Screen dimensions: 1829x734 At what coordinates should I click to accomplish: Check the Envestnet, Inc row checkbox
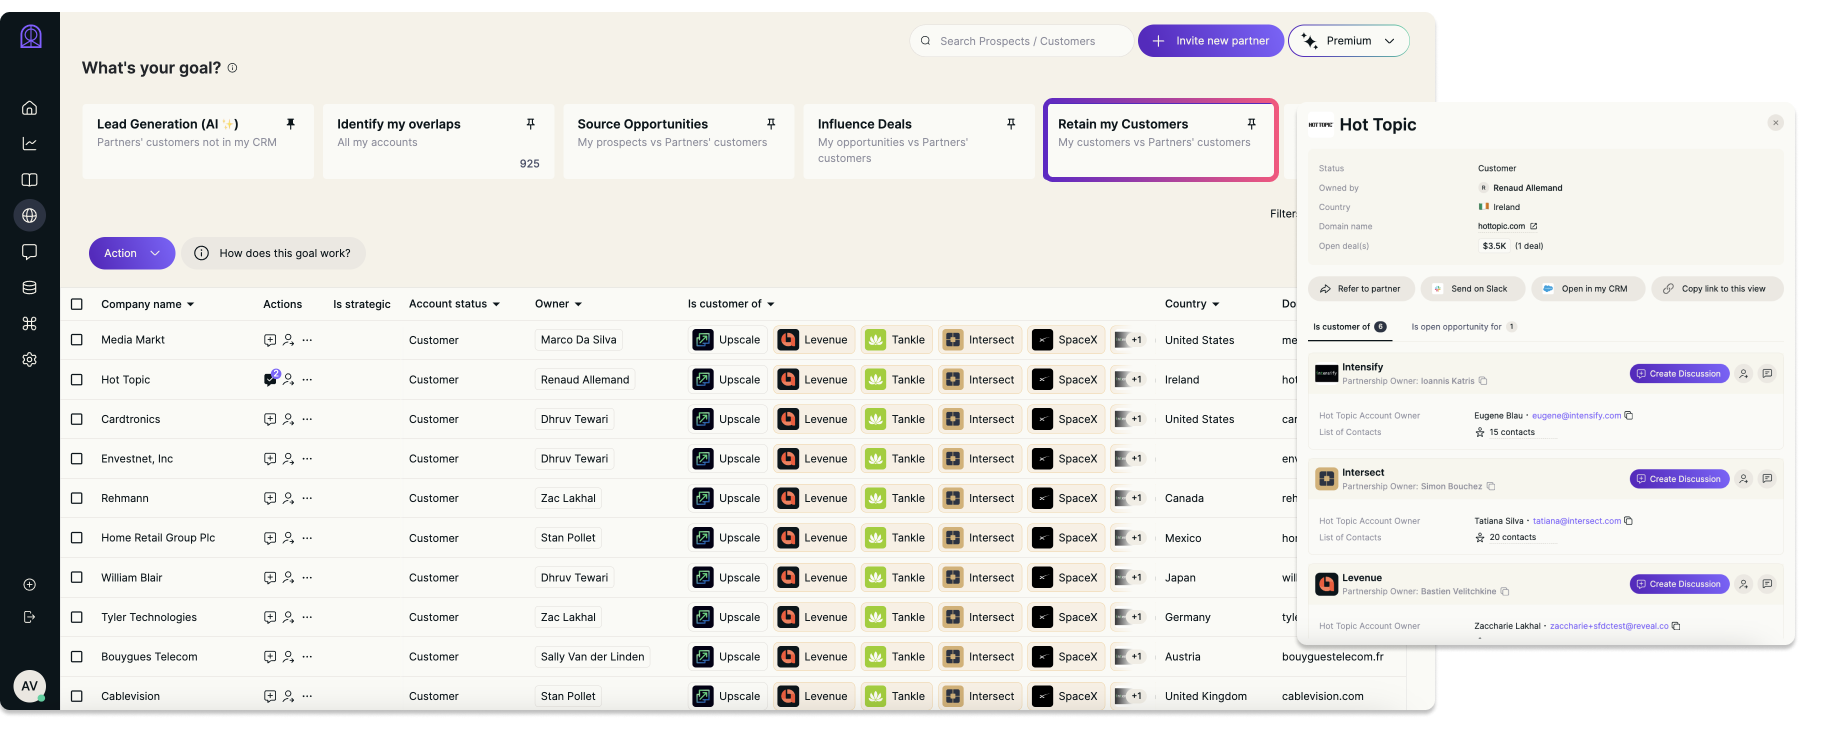[x=77, y=459]
